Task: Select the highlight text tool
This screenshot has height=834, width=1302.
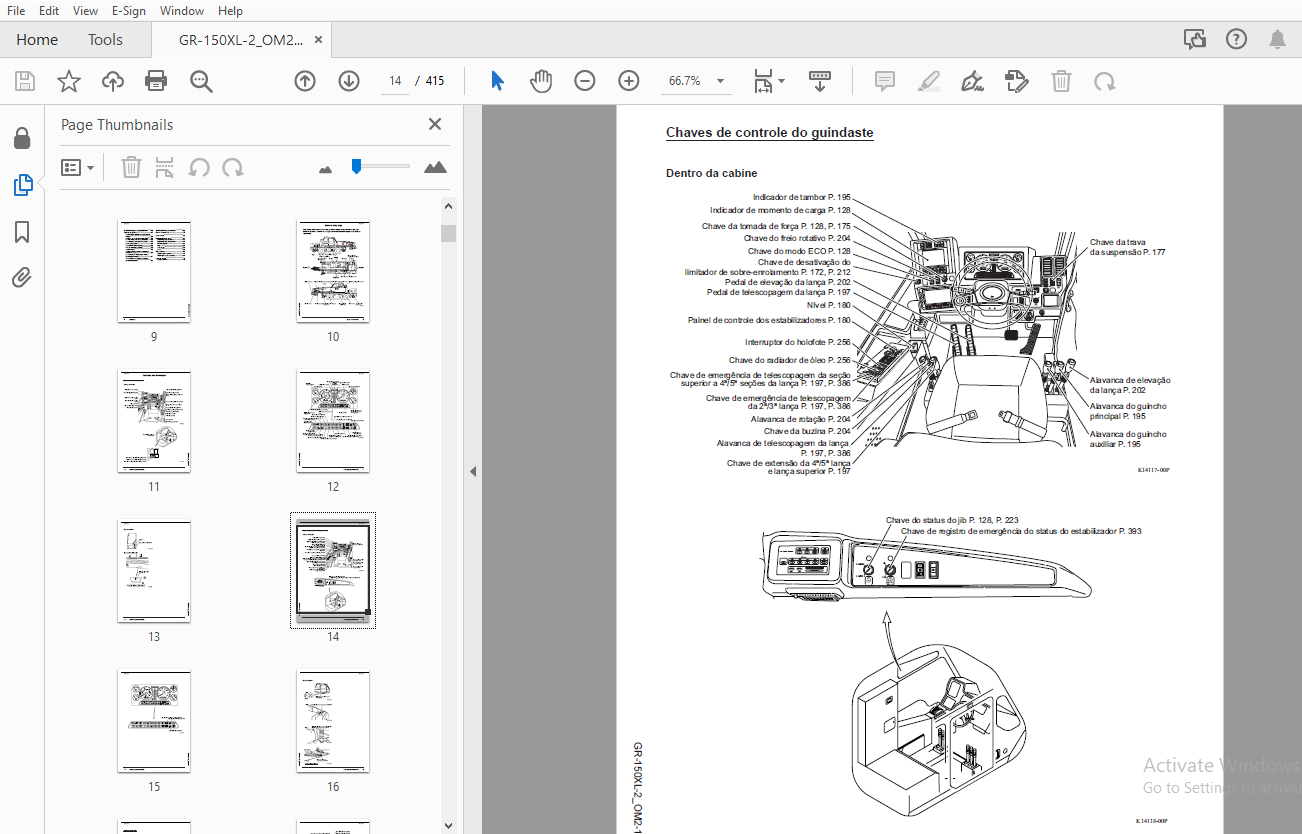Action: pyautogui.click(x=929, y=81)
